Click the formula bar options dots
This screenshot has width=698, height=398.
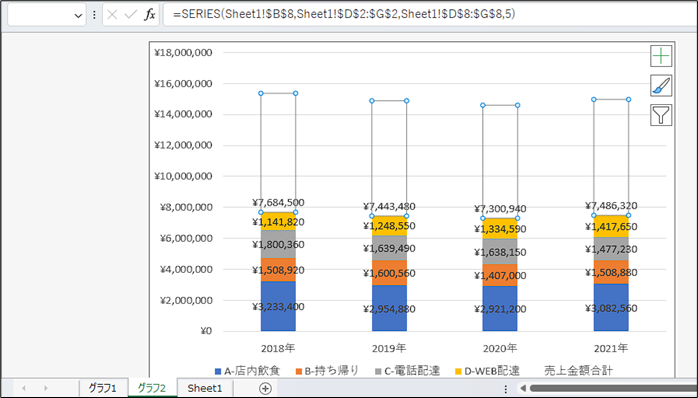click(94, 15)
